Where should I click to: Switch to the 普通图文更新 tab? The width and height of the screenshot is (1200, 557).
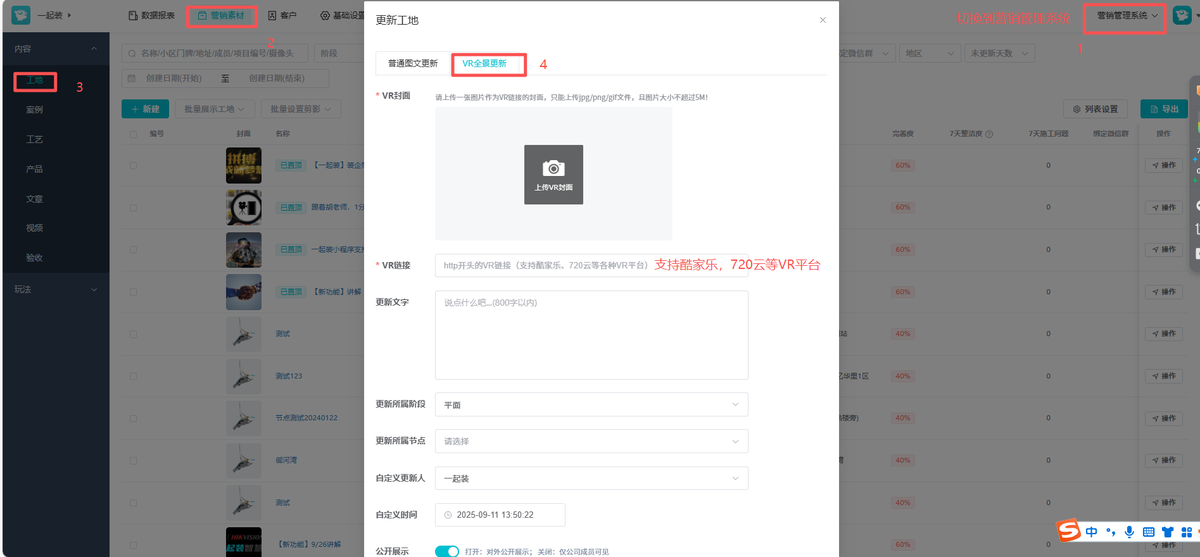[x=413, y=63]
